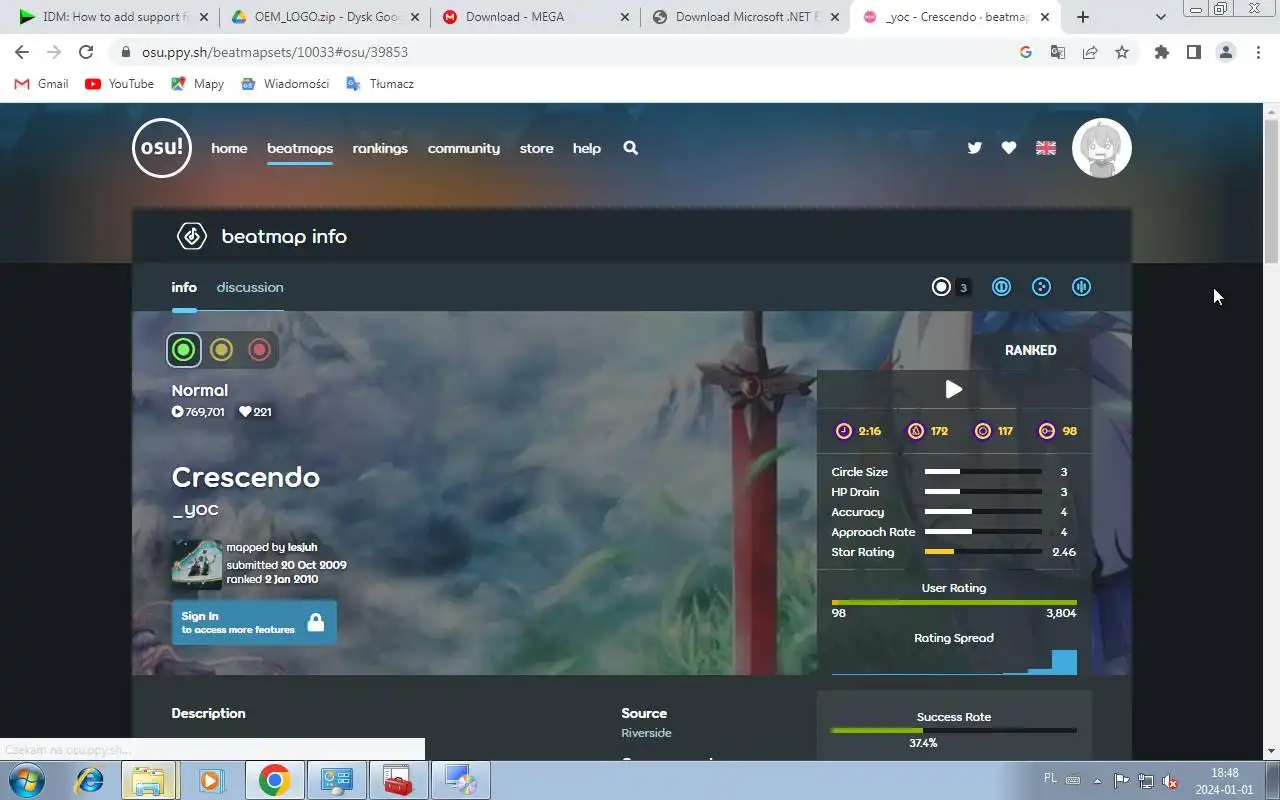Open Chrome side panel icon
The width and height of the screenshot is (1280, 800).
coord(1193,52)
